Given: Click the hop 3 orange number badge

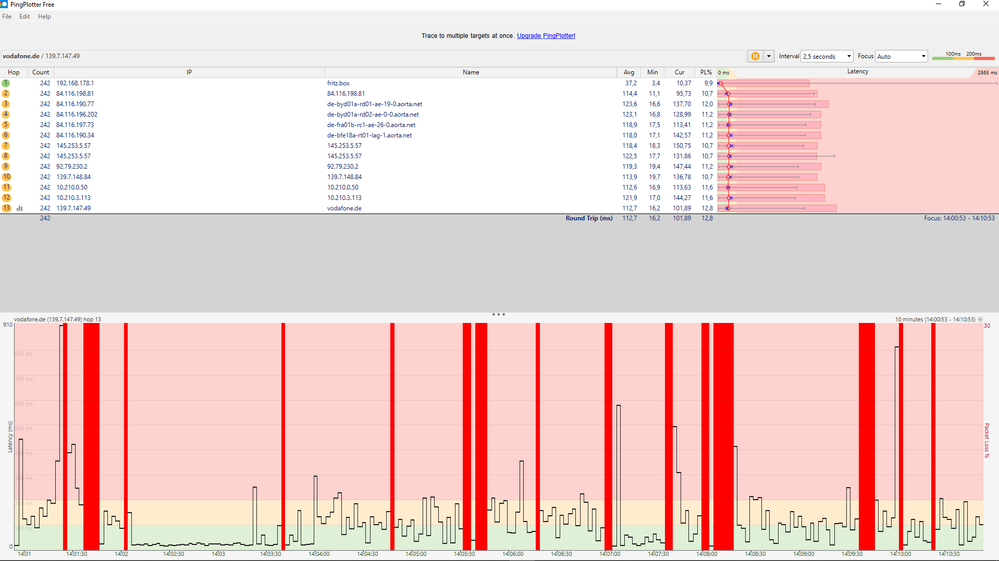Looking at the screenshot, I should [6, 104].
